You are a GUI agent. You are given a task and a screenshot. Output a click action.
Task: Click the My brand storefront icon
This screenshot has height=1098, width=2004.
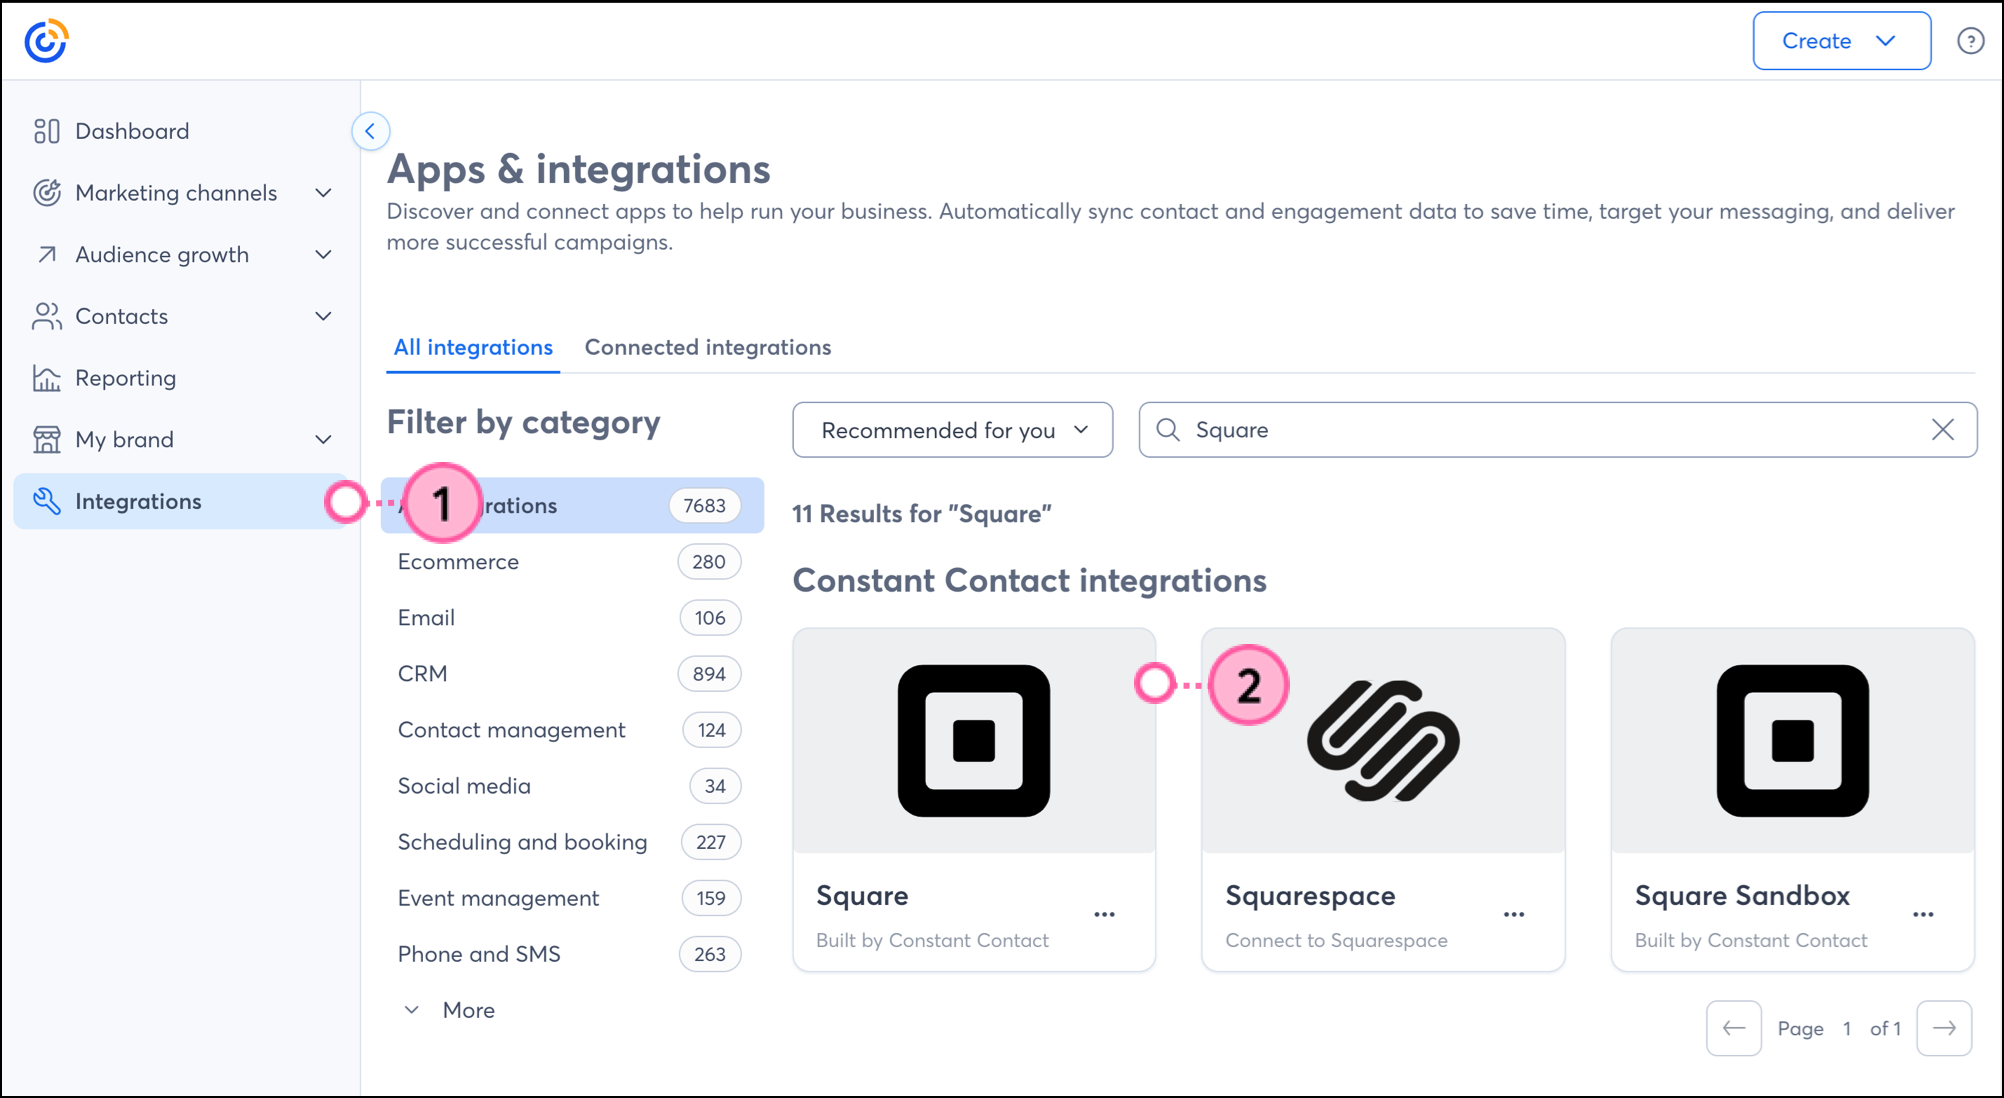[47, 439]
